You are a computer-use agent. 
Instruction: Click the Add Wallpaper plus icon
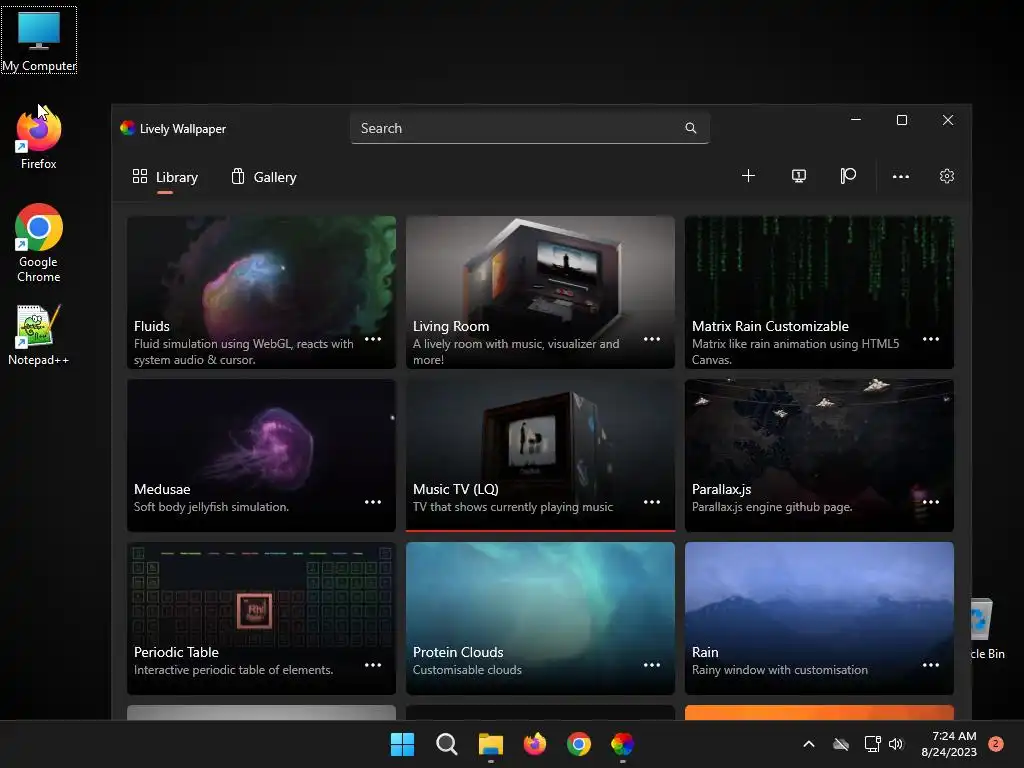[748, 176]
